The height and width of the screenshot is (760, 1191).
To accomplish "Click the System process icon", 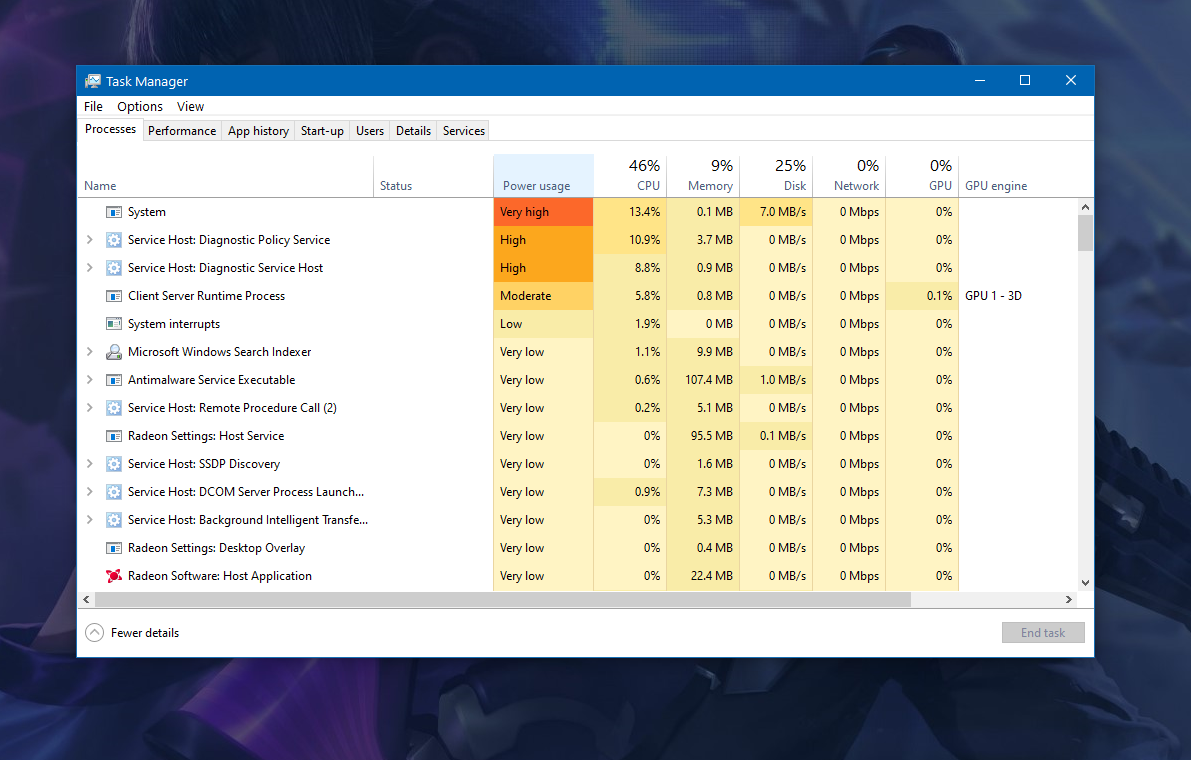I will [x=114, y=212].
